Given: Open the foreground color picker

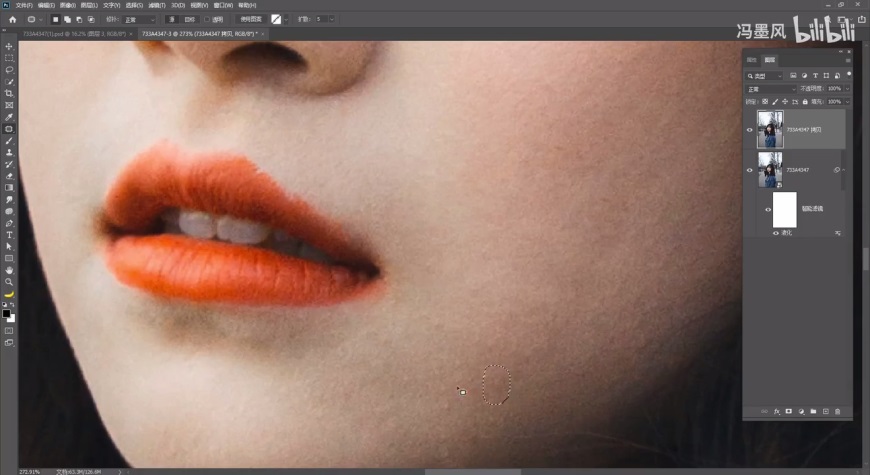Looking at the screenshot, I should coord(6,314).
